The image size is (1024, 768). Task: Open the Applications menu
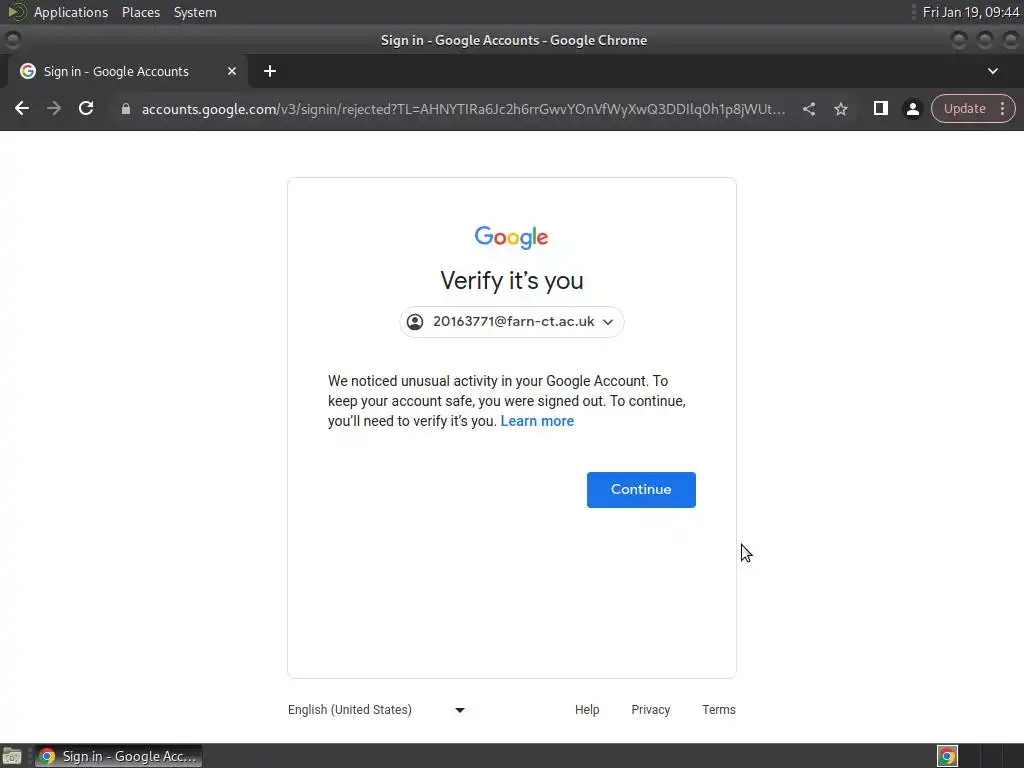click(71, 12)
